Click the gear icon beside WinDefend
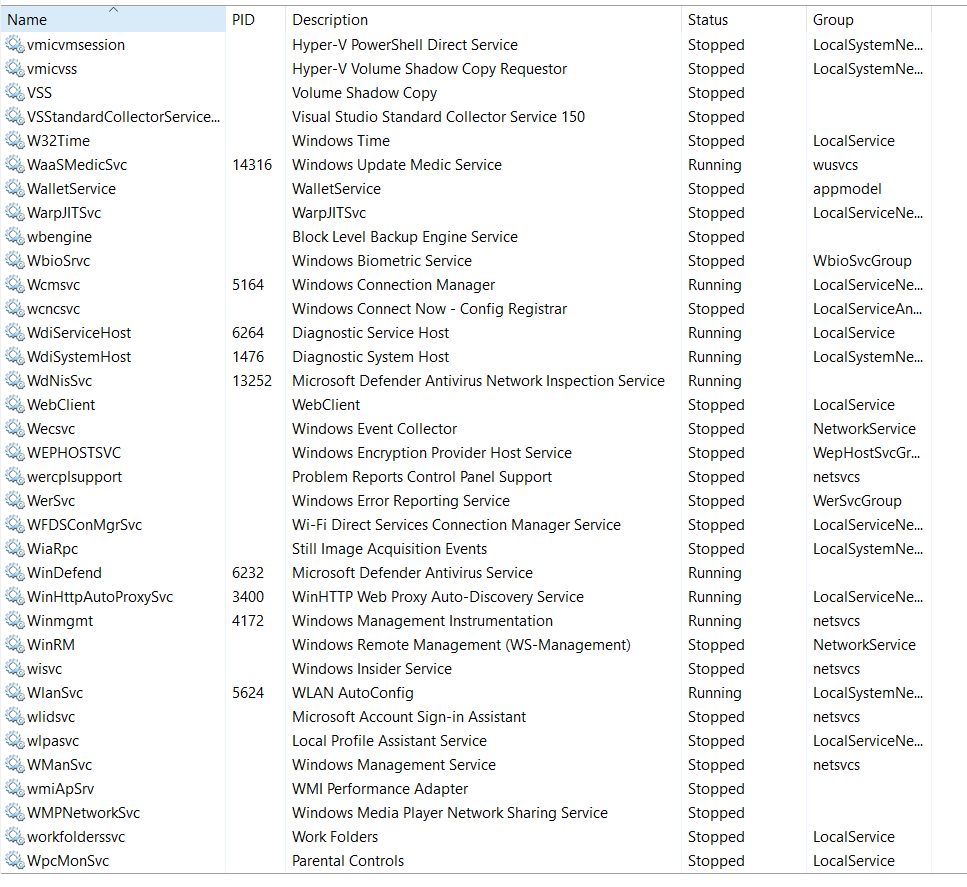This screenshot has height=887, width=967. pos(15,573)
